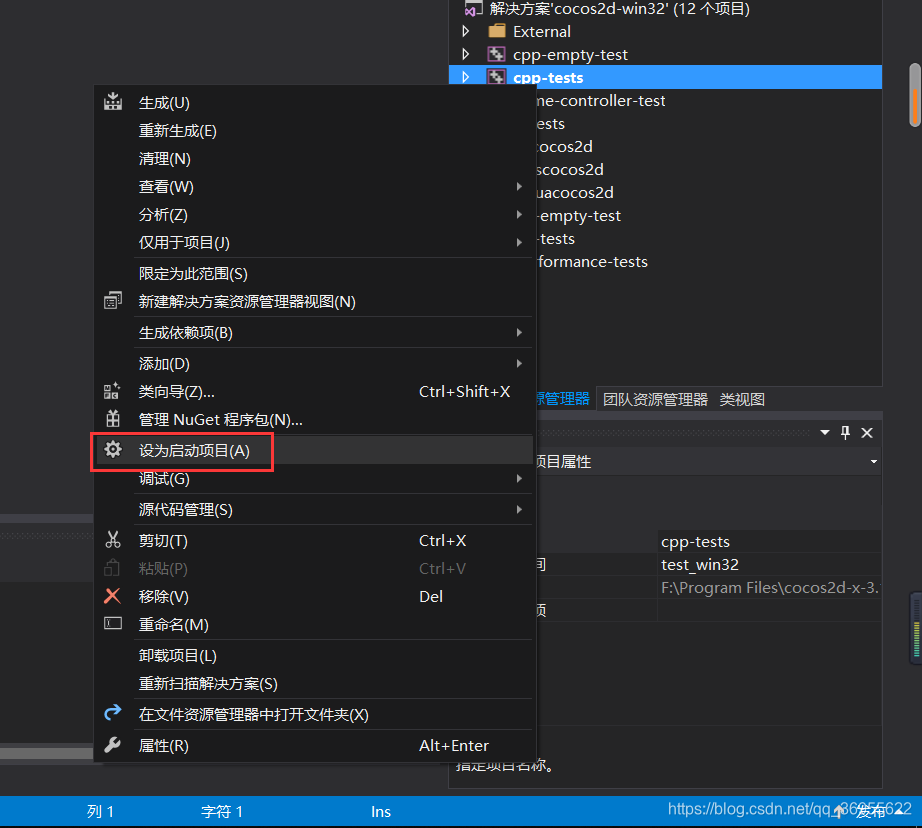Screen dimensions: 922x828
Task: Click the gear icon for 设为启动项目
Action: (x=112, y=450)
